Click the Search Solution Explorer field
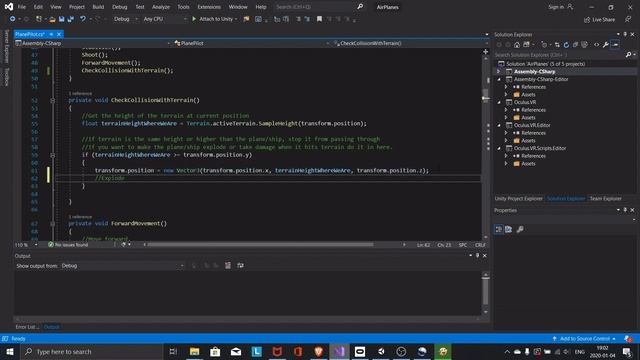640x360 pixels. [559, 54]
